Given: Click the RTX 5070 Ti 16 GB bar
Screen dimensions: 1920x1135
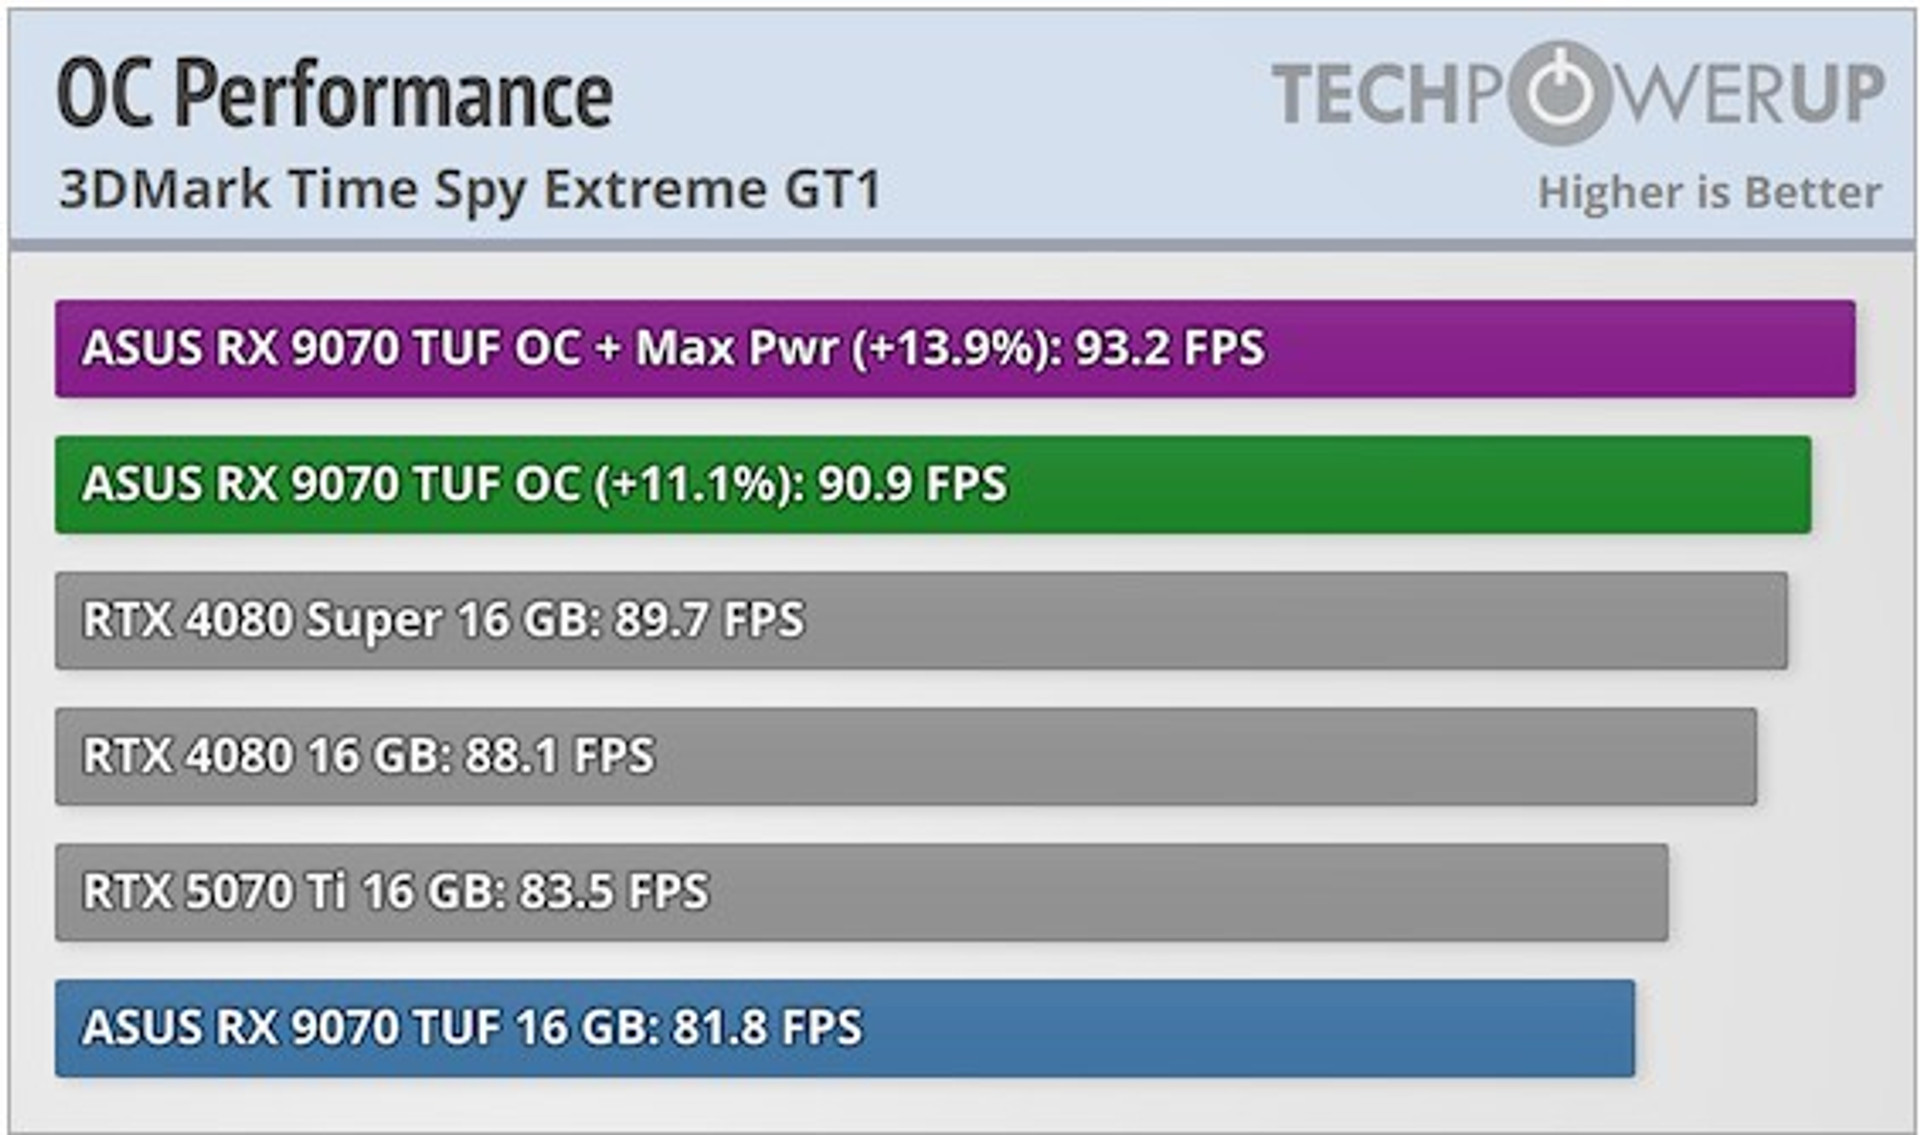Looking at the screenshot, I should point(861,893).
